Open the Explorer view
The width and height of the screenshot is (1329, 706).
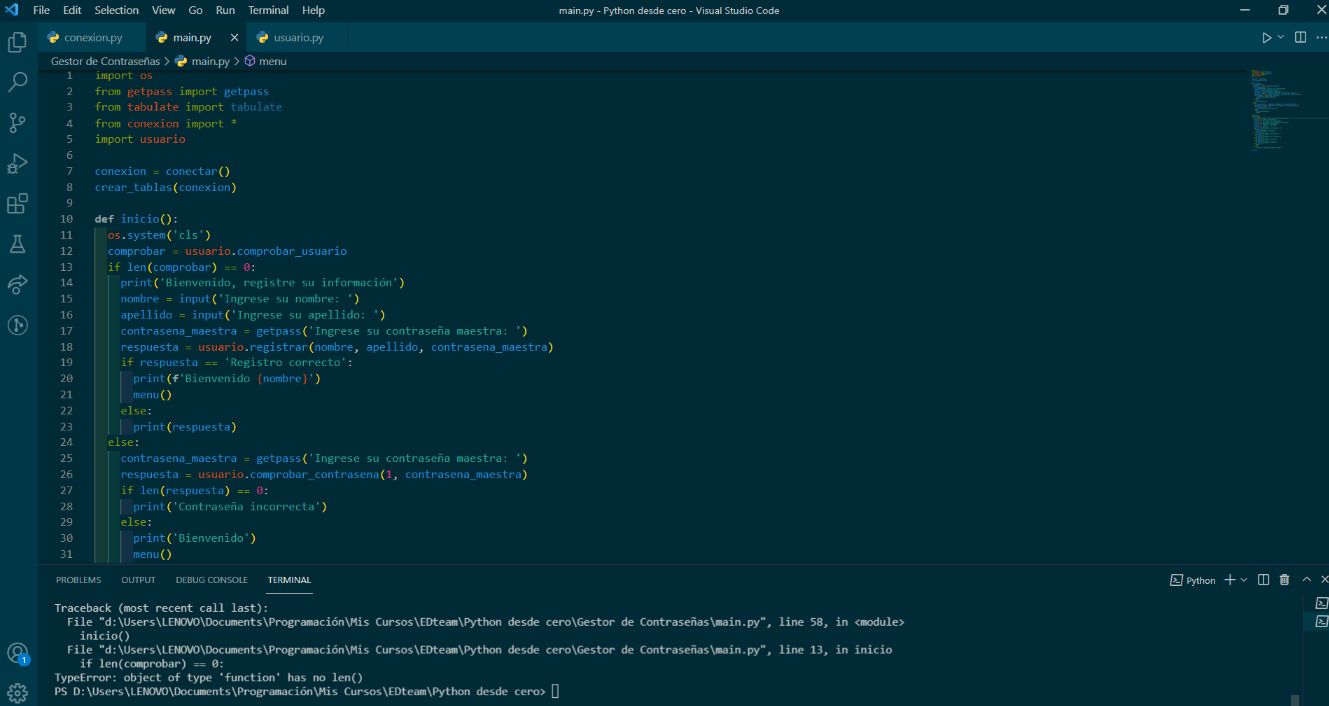(16, 42)
